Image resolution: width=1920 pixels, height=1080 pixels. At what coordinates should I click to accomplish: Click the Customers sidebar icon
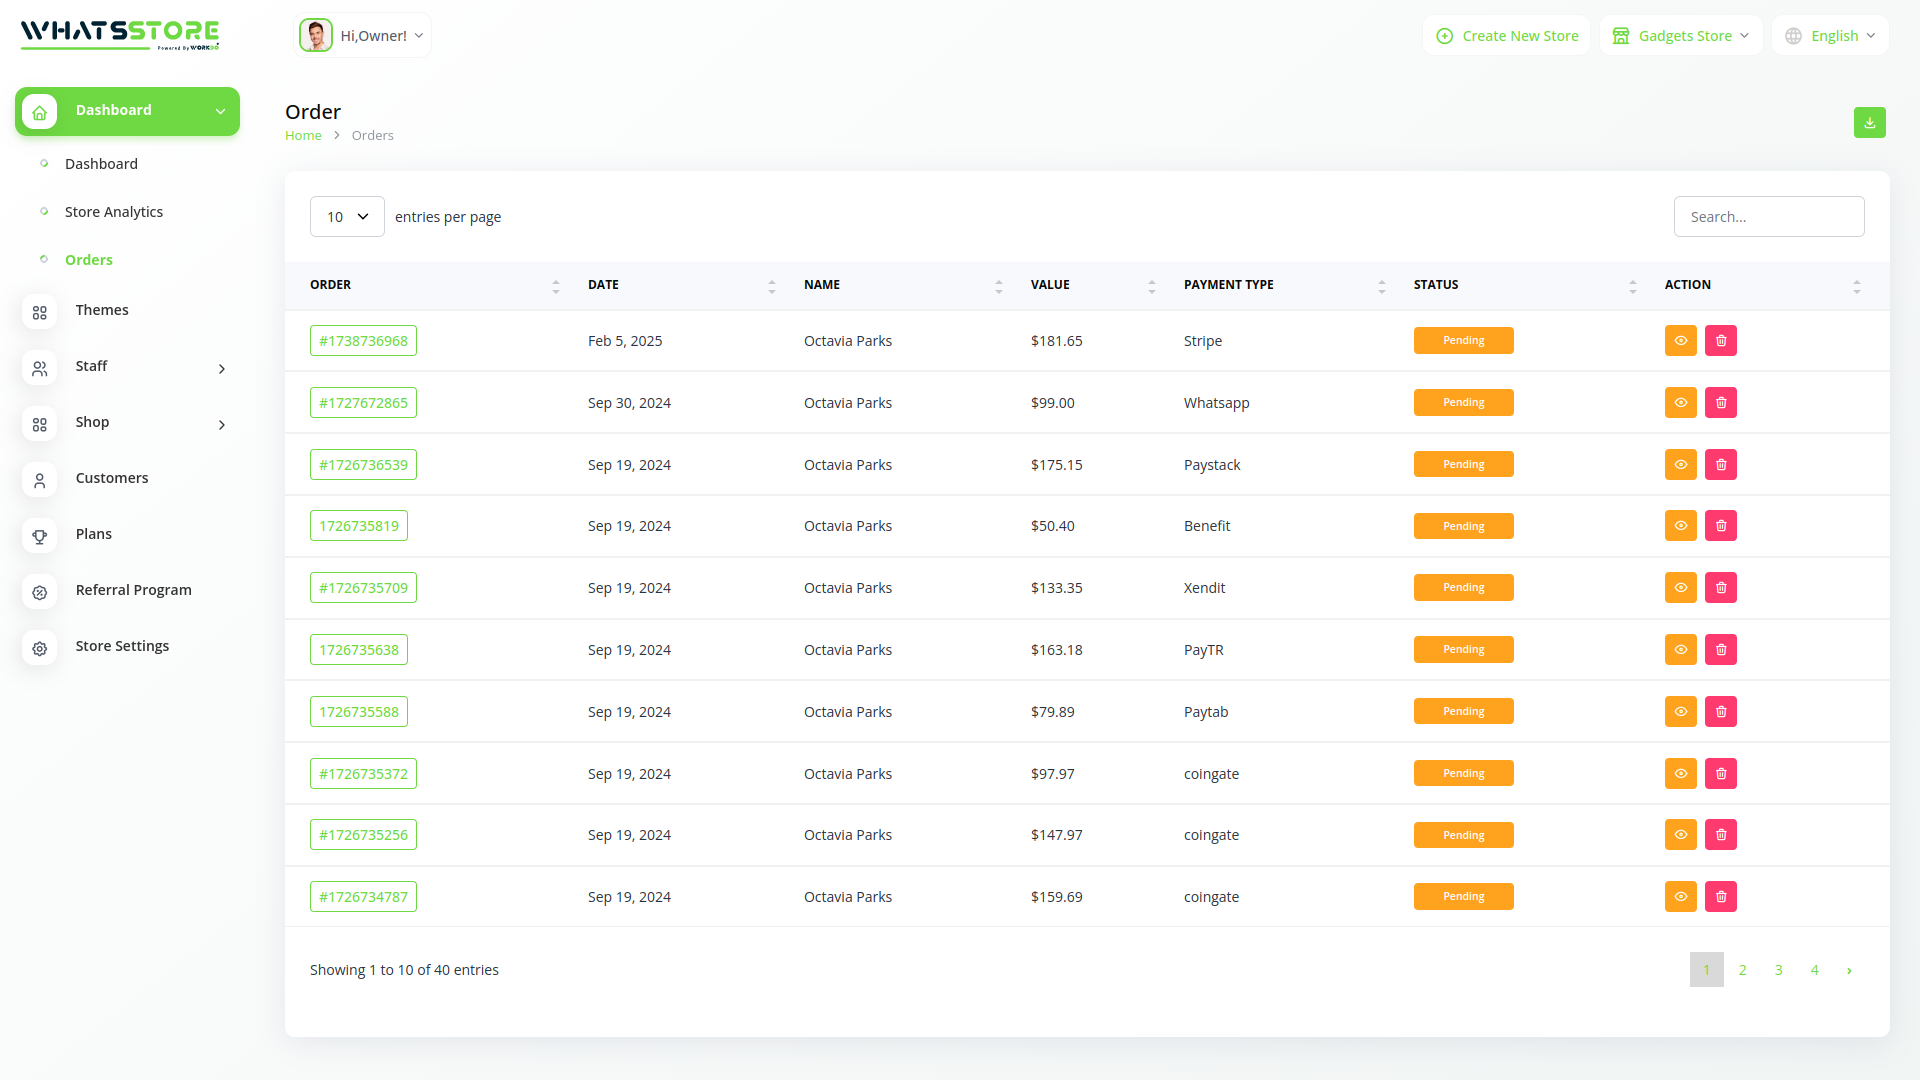click(40, 480)
